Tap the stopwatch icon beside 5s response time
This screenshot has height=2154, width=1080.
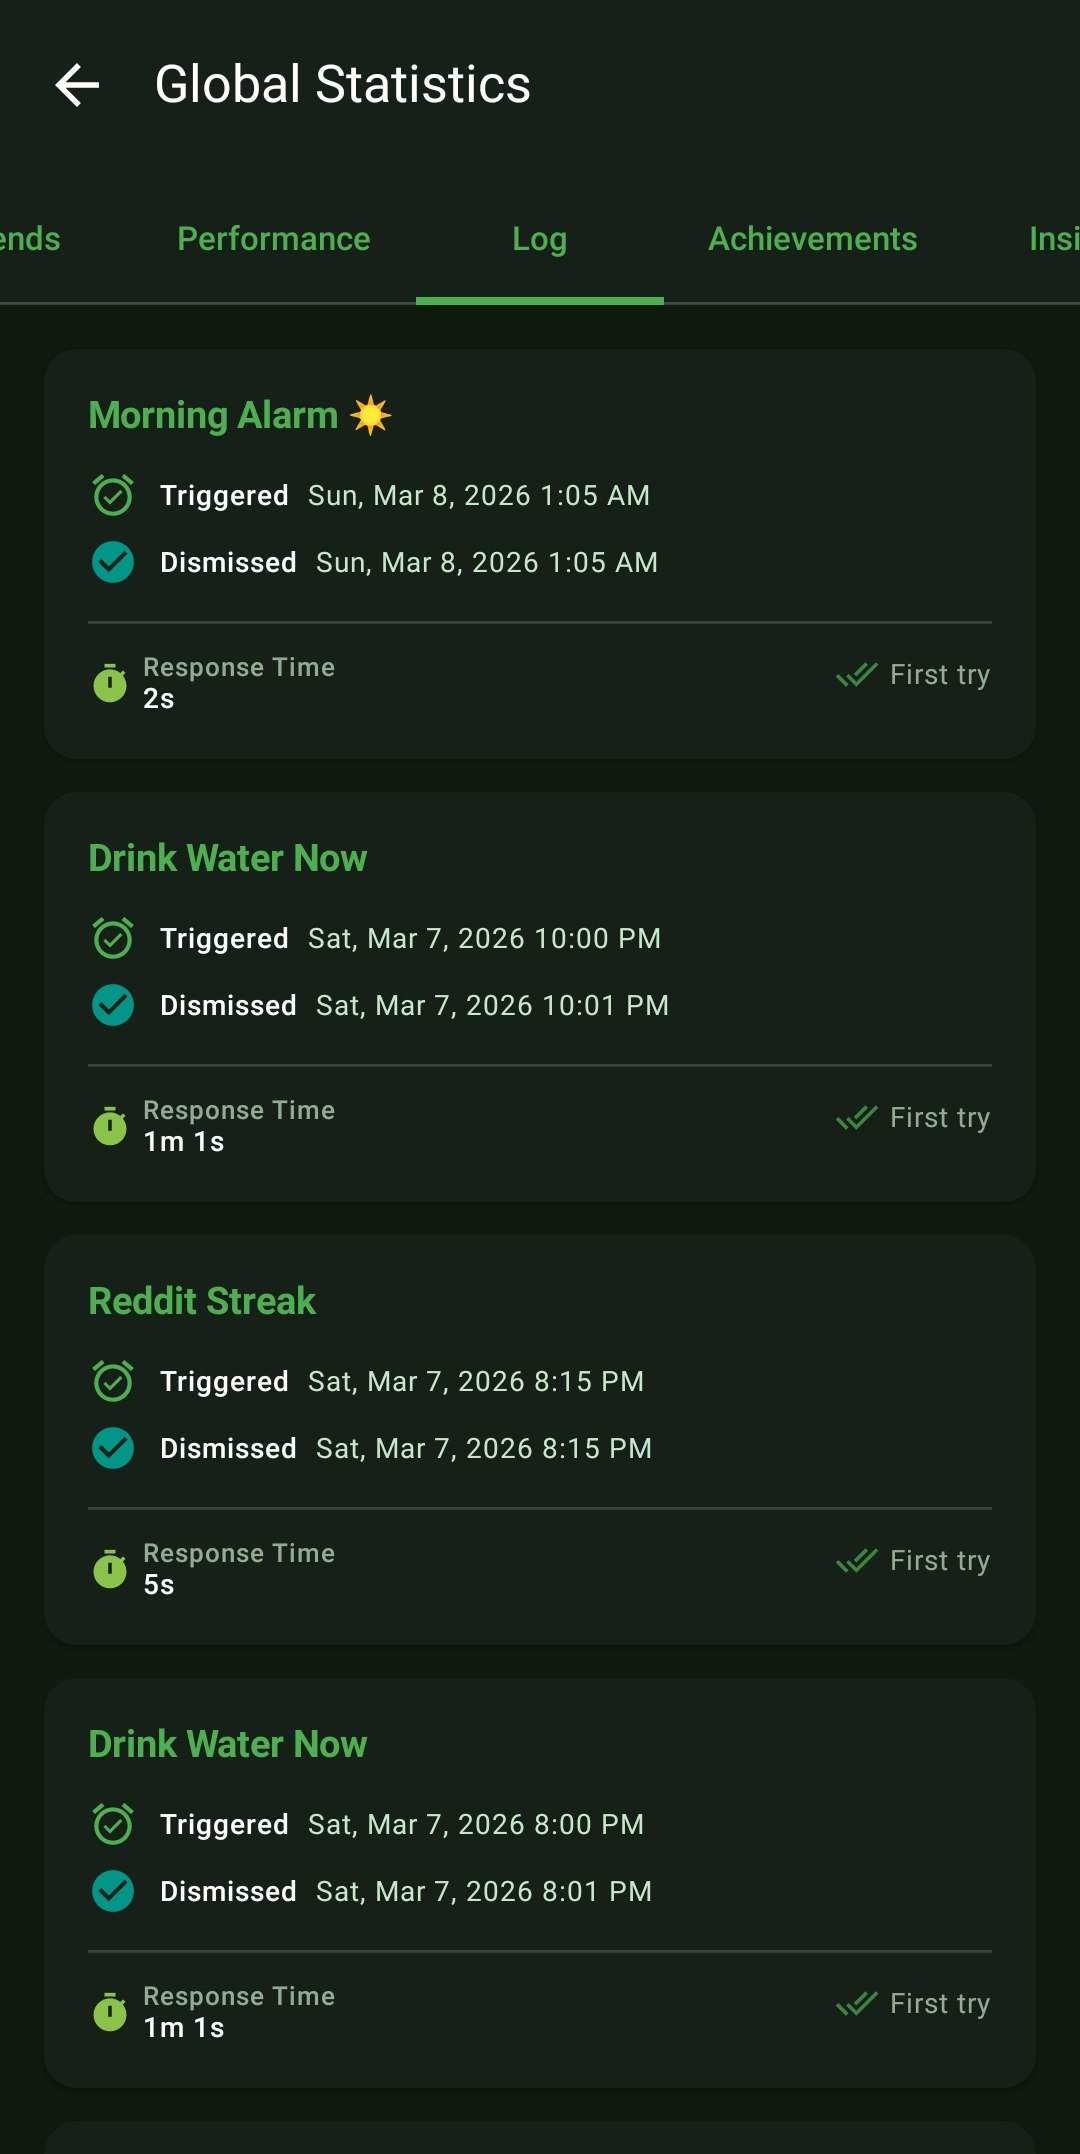click(x=110, y=1569)
